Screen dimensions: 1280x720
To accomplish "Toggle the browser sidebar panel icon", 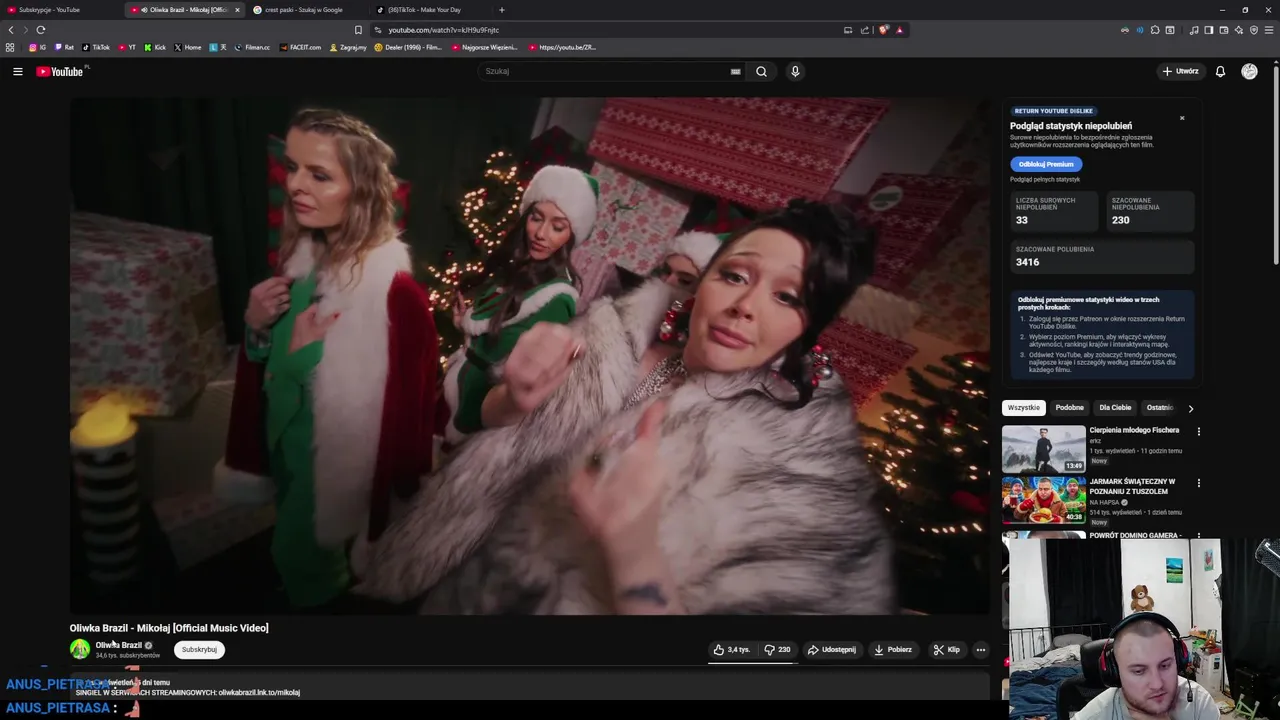I will pyautogui.click(x=1208, y=30).
